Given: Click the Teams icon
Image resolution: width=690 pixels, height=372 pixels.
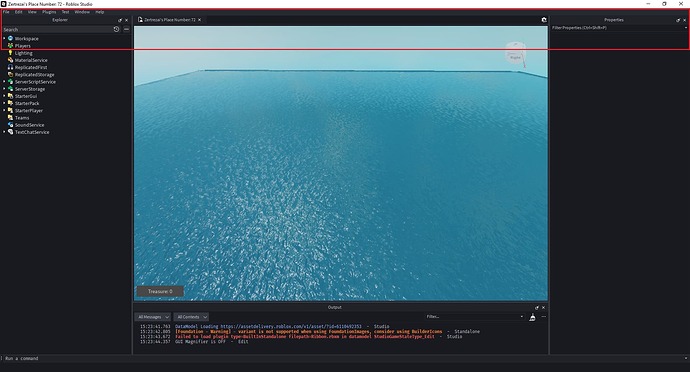Looking at the screenshot, I should 11,118.
